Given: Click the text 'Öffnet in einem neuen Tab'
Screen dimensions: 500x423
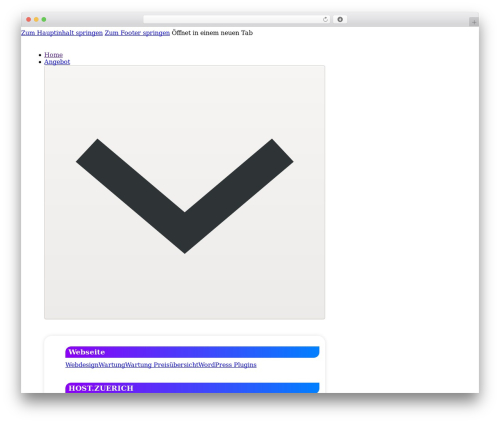Looking at the screenshot, I should point(212,33).
